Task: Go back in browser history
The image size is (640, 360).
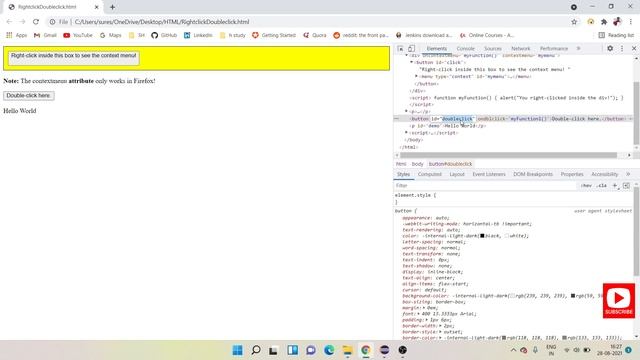Action: pos(9,22)
